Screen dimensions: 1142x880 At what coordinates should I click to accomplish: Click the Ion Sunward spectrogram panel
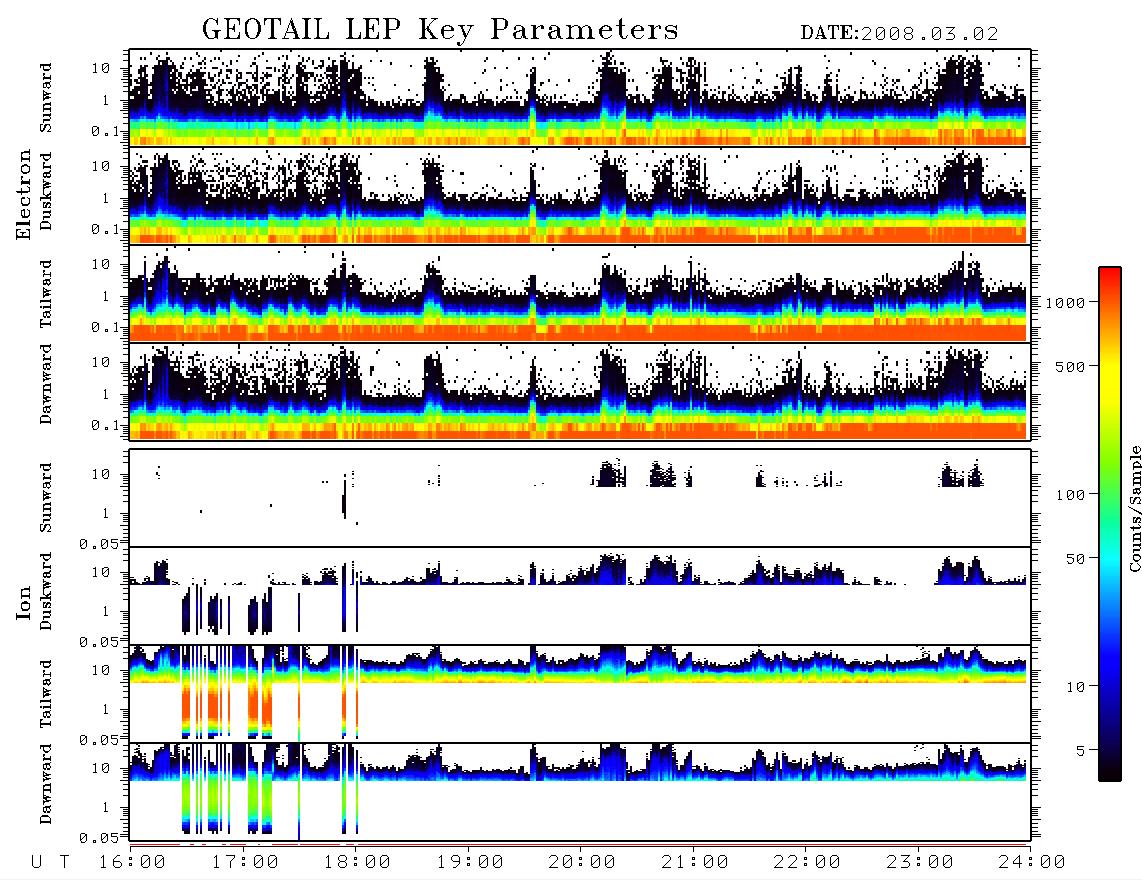[x=580, y=498]
